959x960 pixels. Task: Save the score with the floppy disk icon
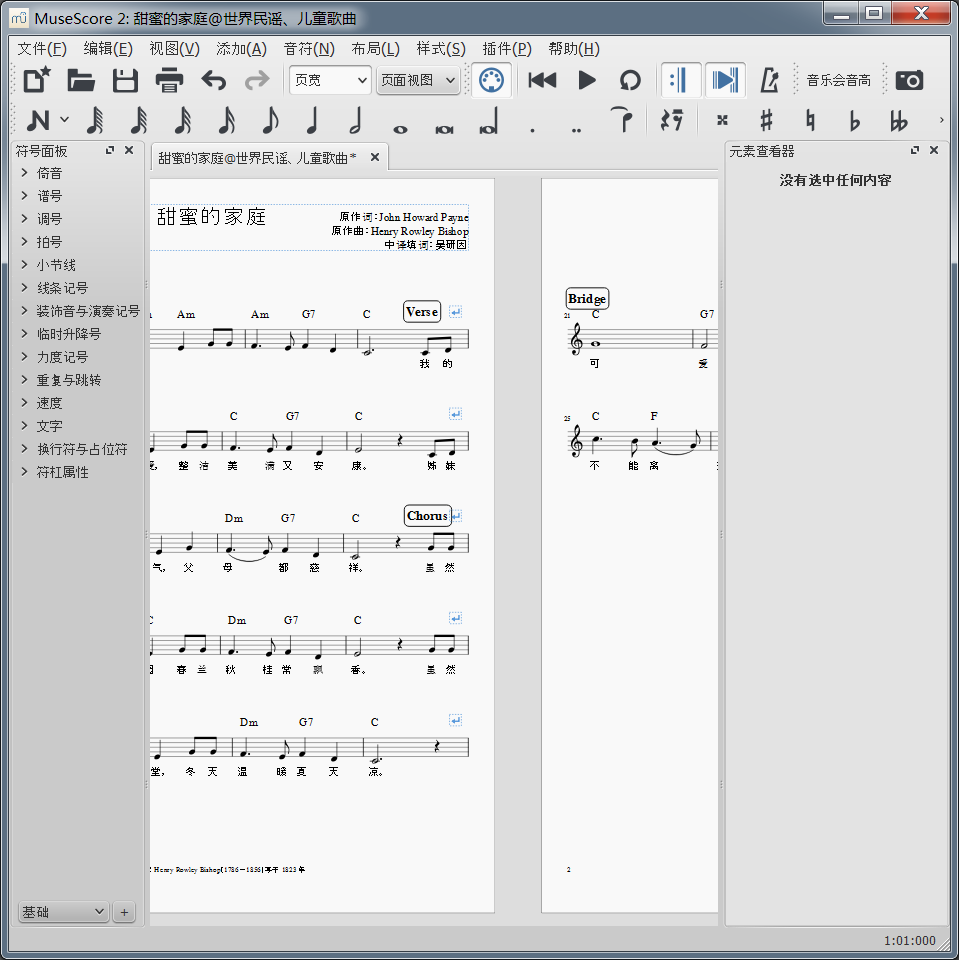coord(125,81)
